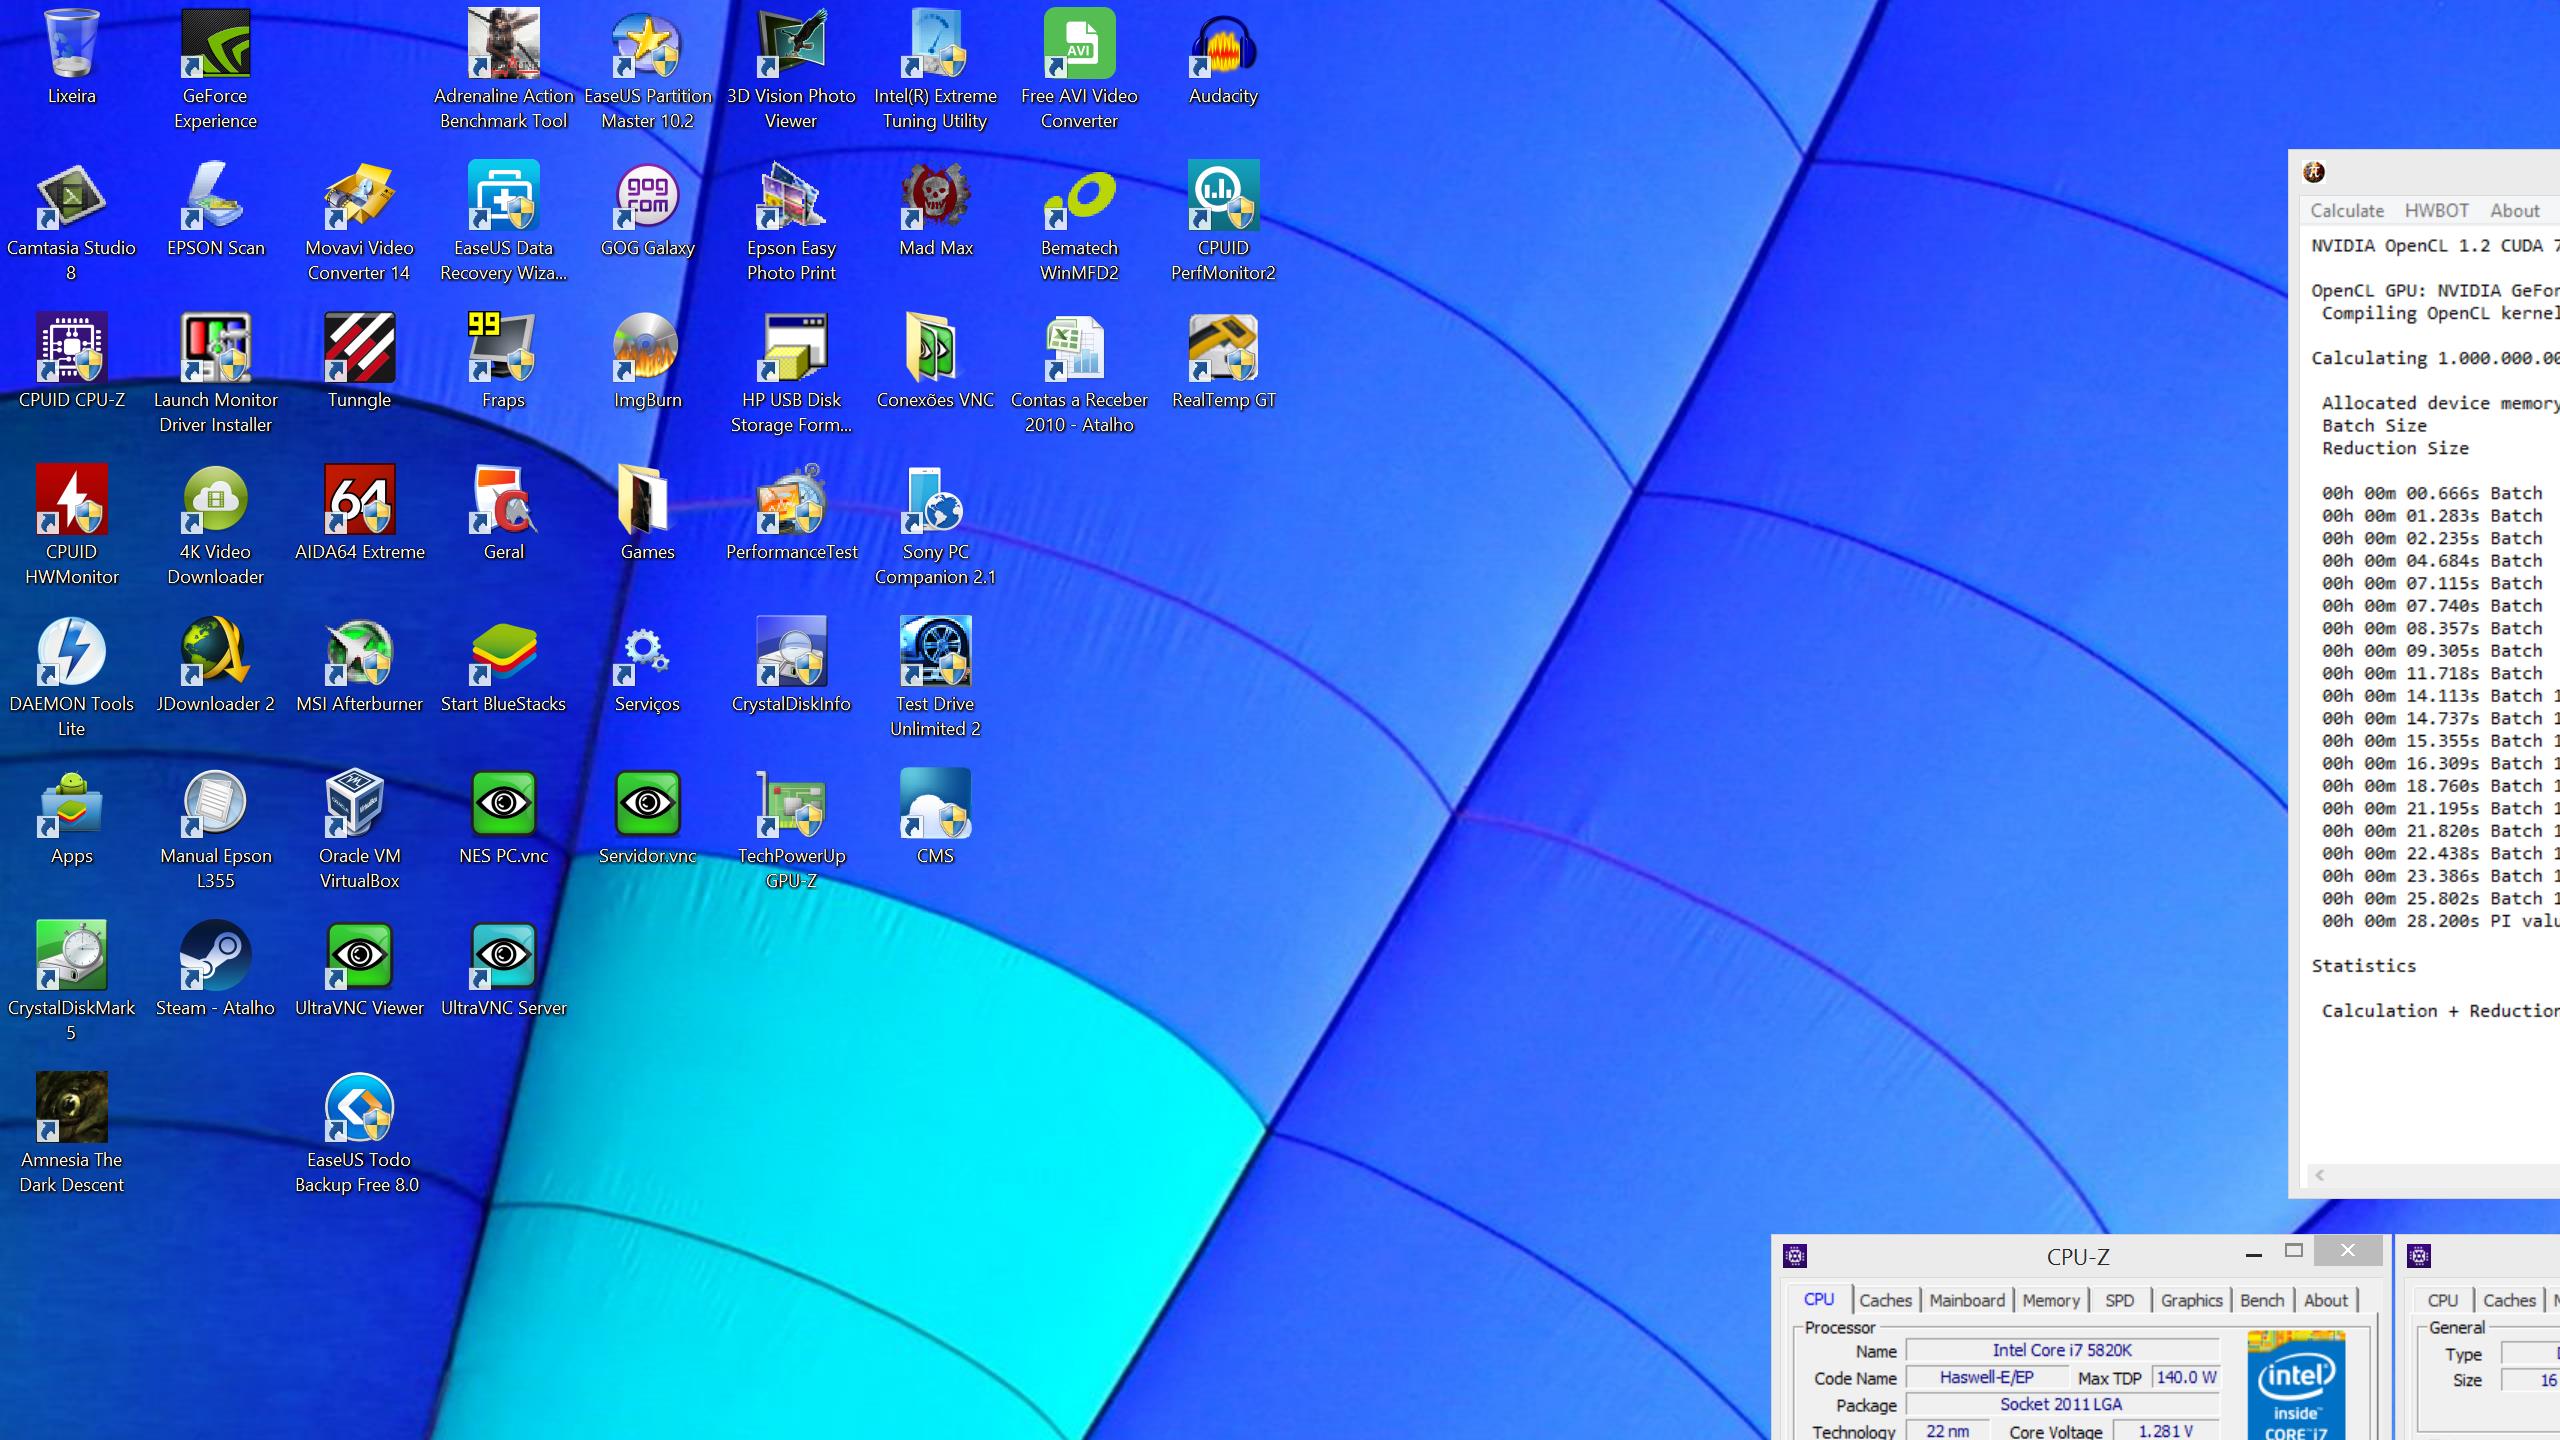
Task: Select the Caches tab in second CPU-Z window
Action: pos(2509,1300)
